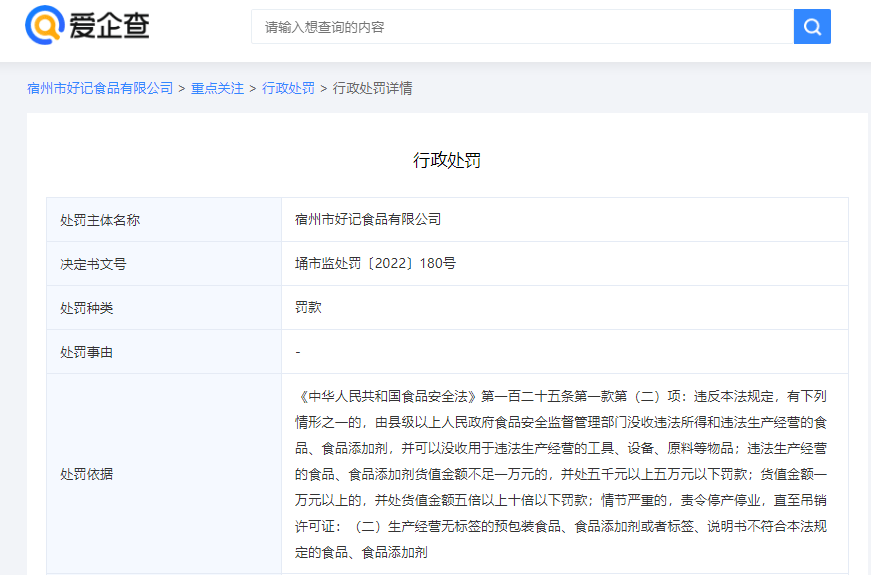Click value 埇市监处罚〔2022〕180号
The image size is (871, 575).
click(x=375, y=263)
